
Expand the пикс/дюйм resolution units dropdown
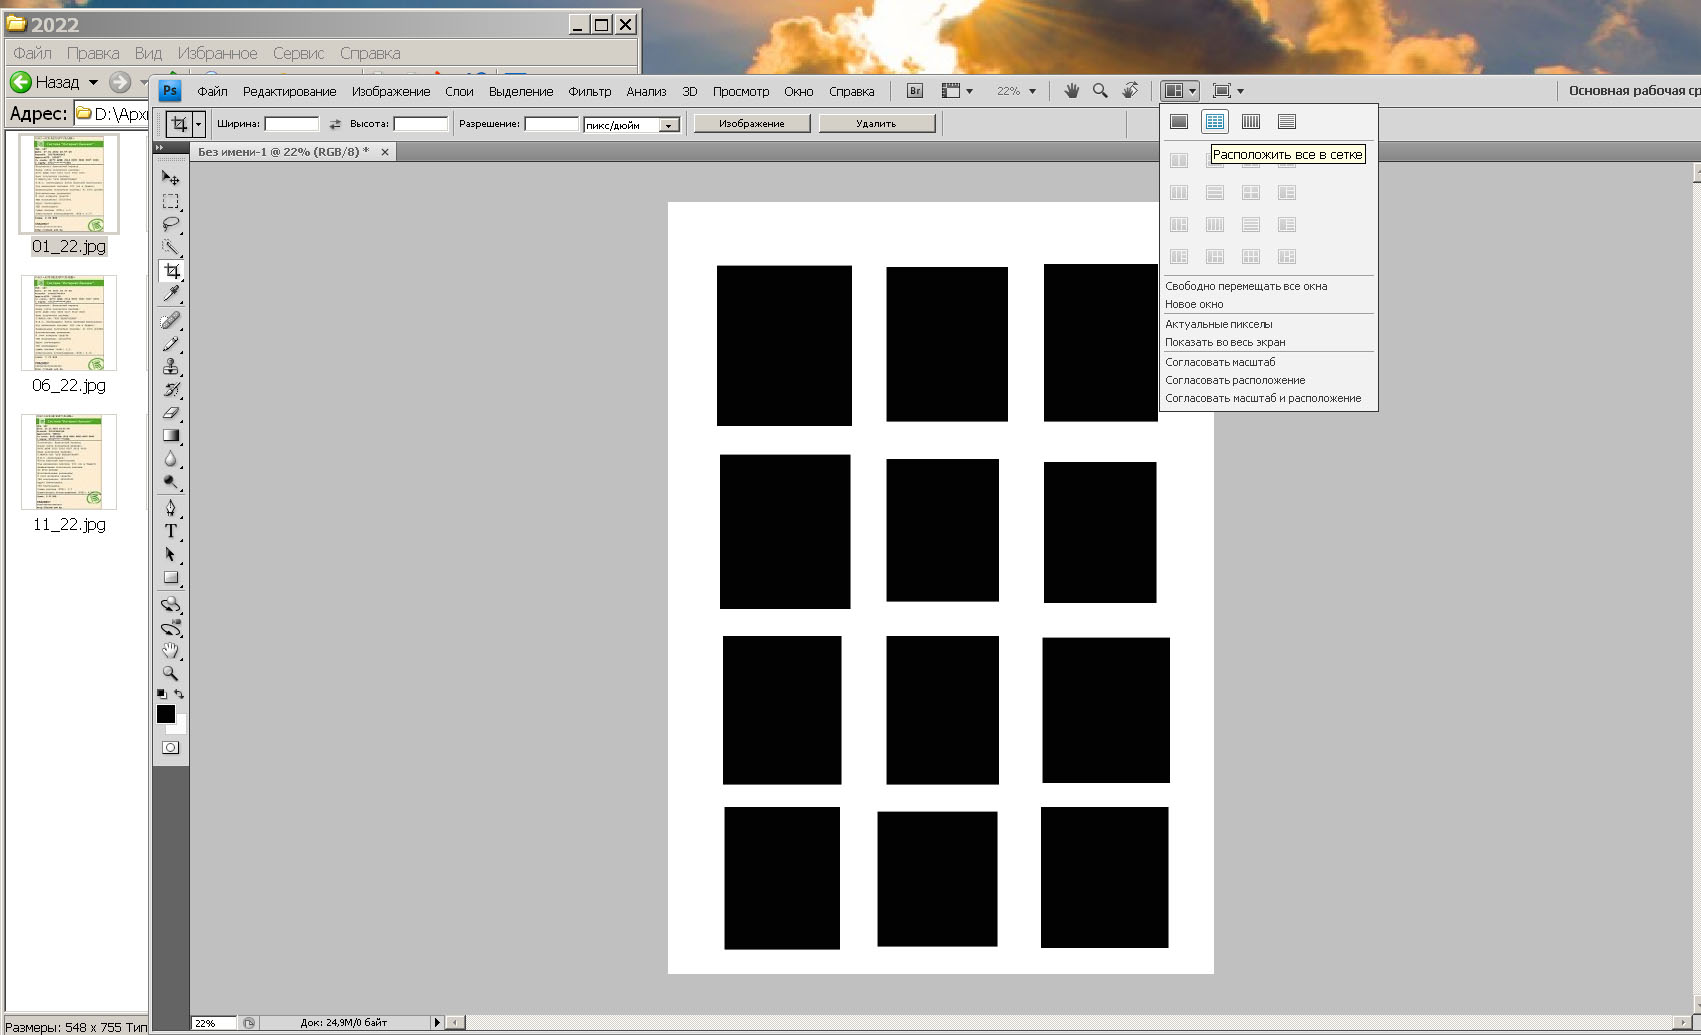pyautogui.click(x=669, y=125)
